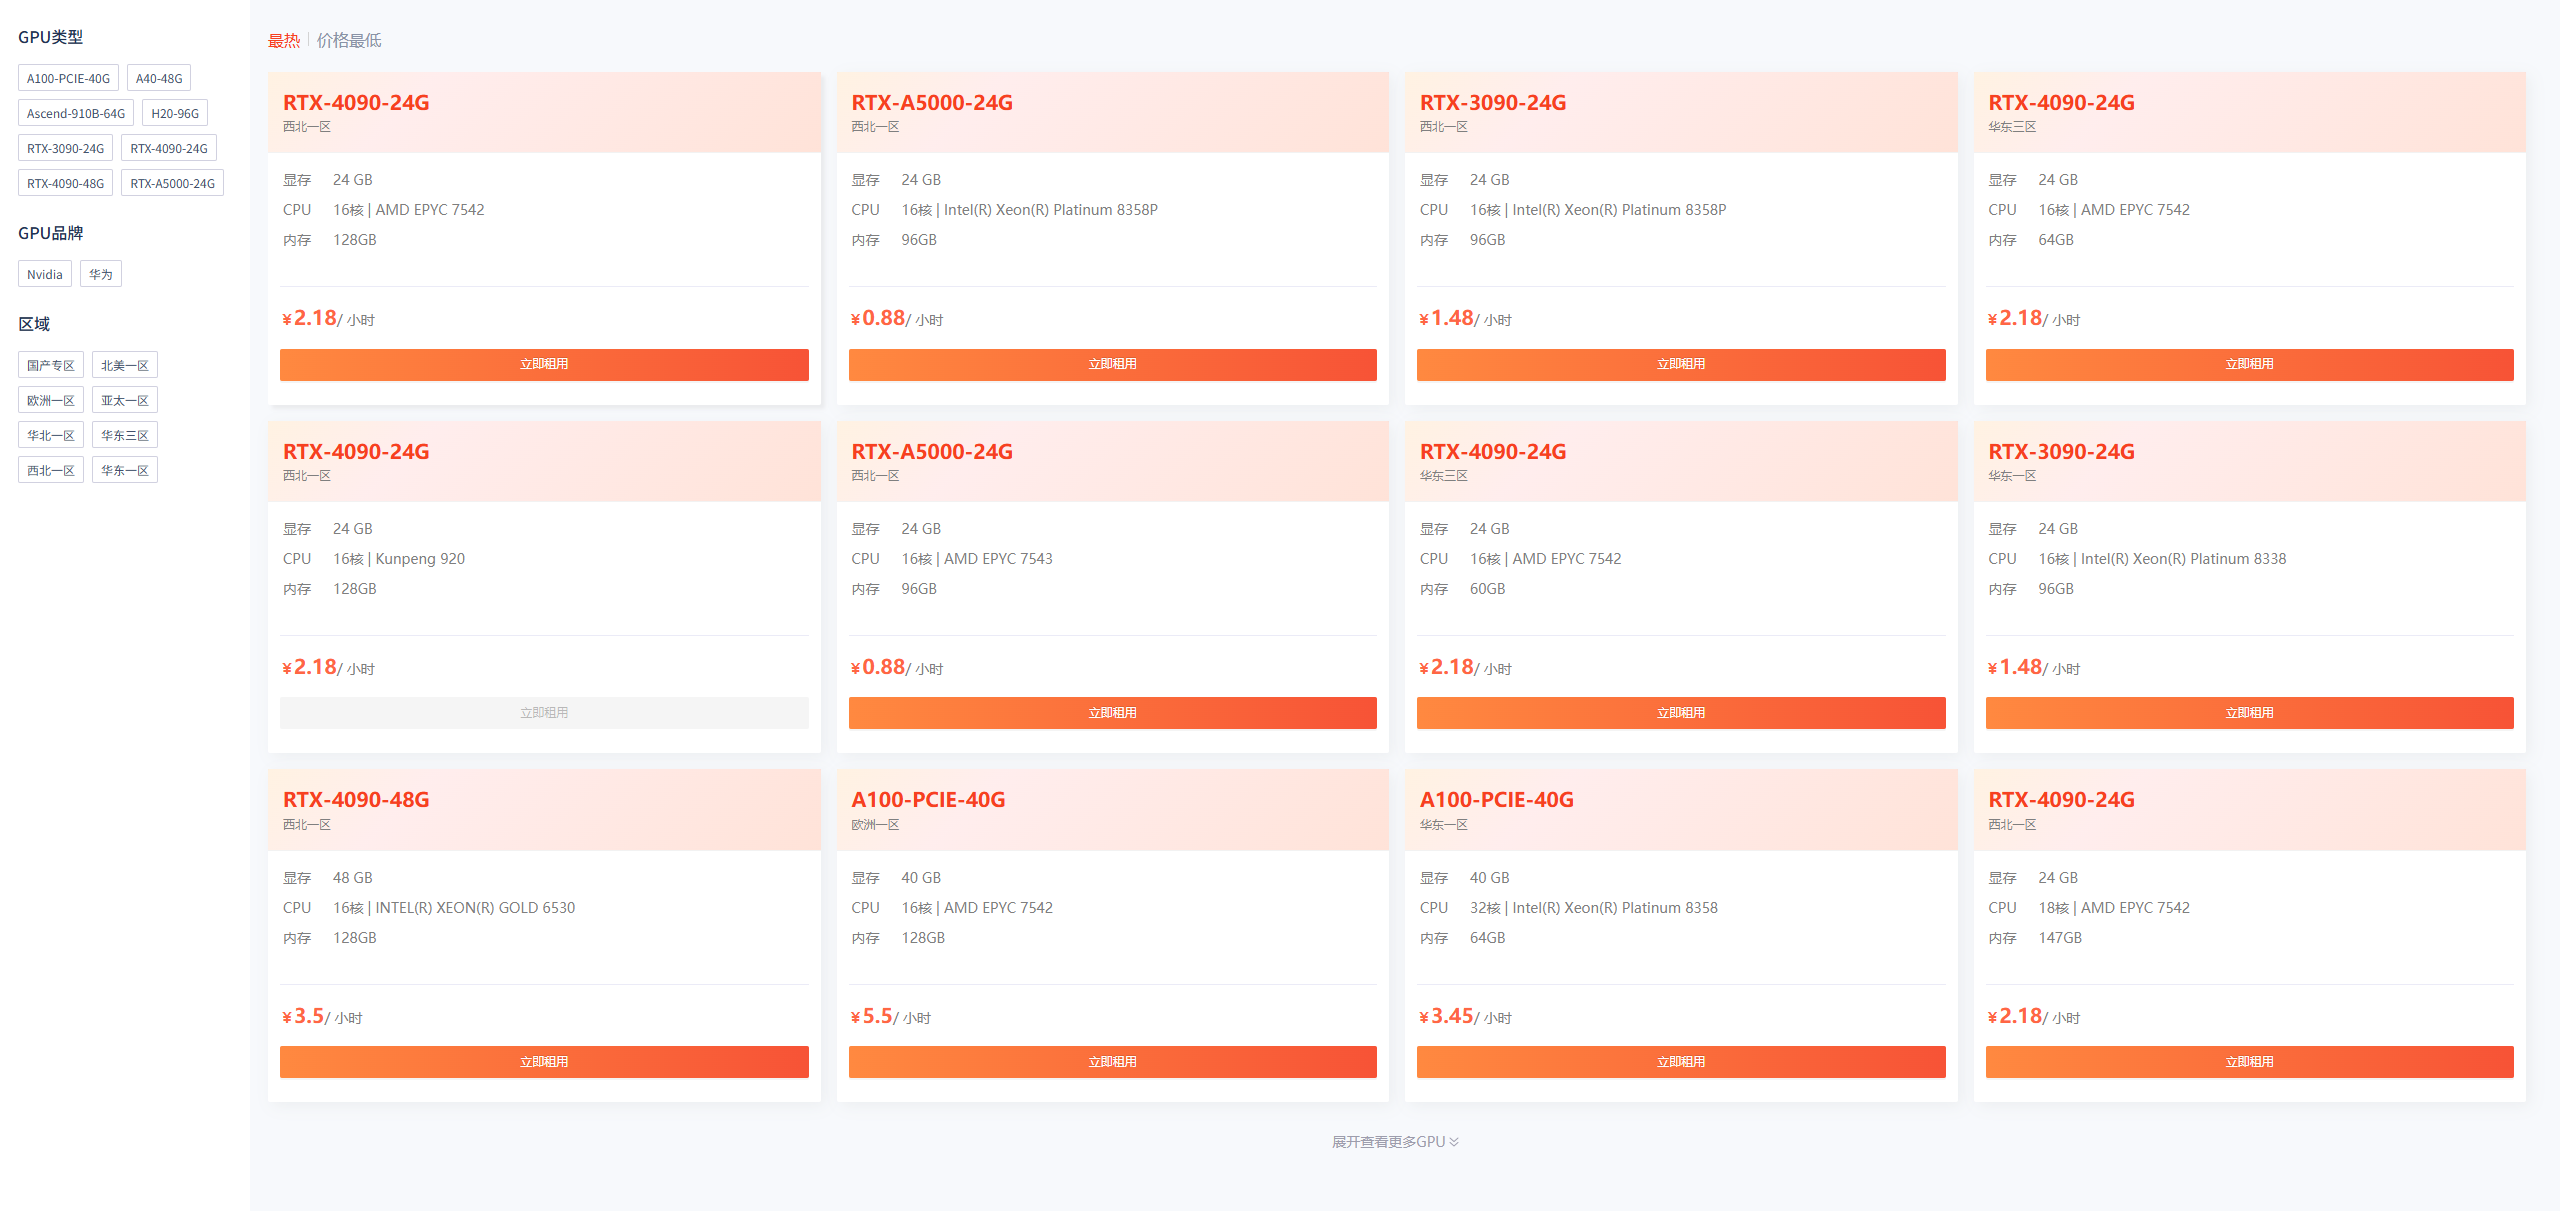
Task: Rent the RTX-4090-48G with 立即租用
Action: click(544, 1062)
